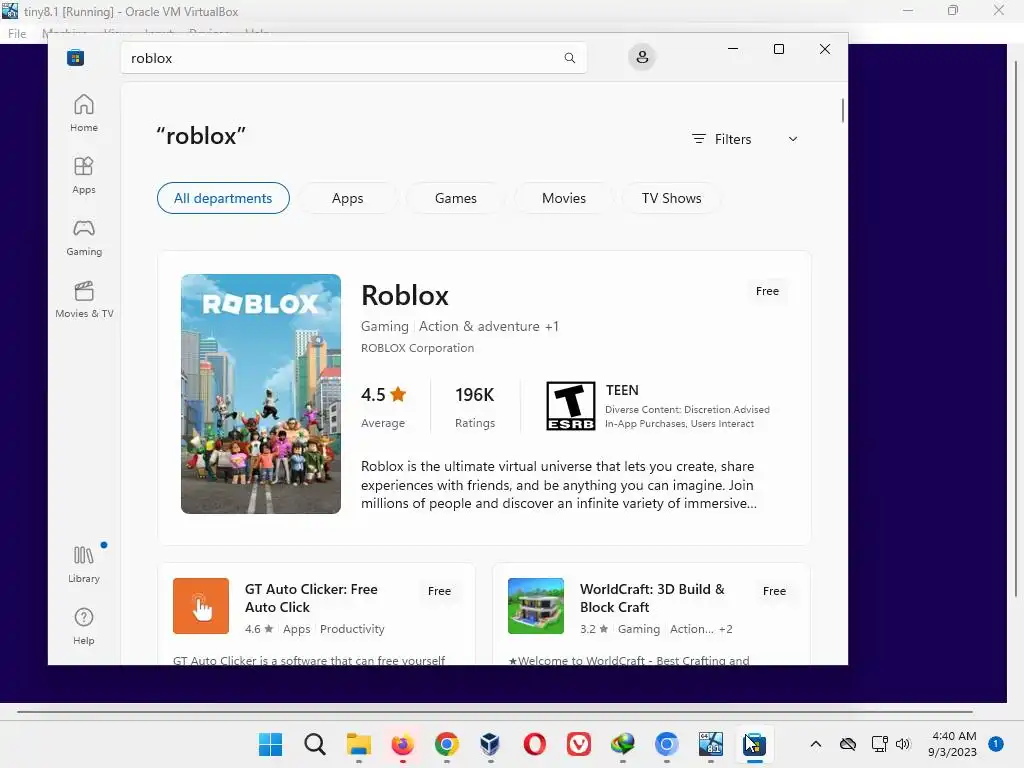Open GT Auto Clicker: Free Auto Click title
1024x768 pixels.
click(311, 598)
